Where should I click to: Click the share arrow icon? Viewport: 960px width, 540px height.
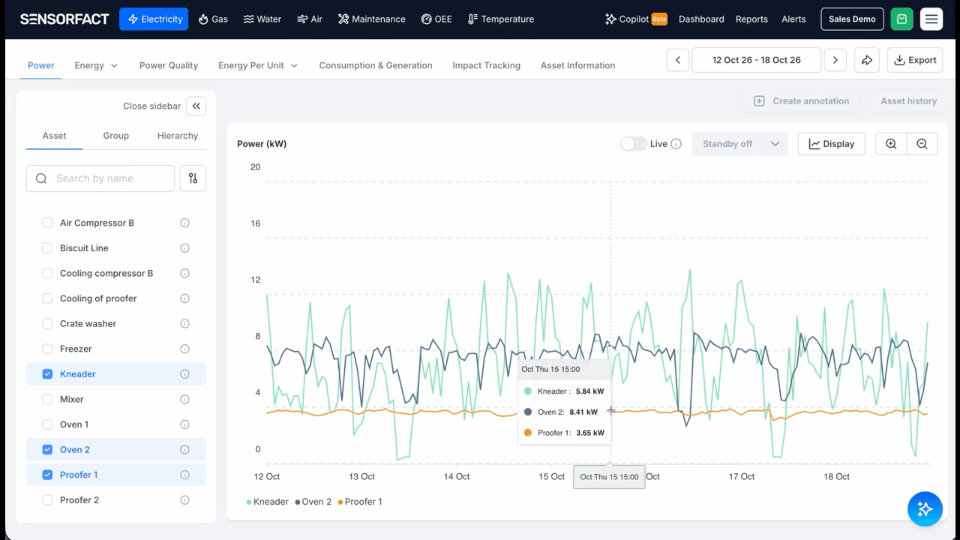click(x=867, y=60)
